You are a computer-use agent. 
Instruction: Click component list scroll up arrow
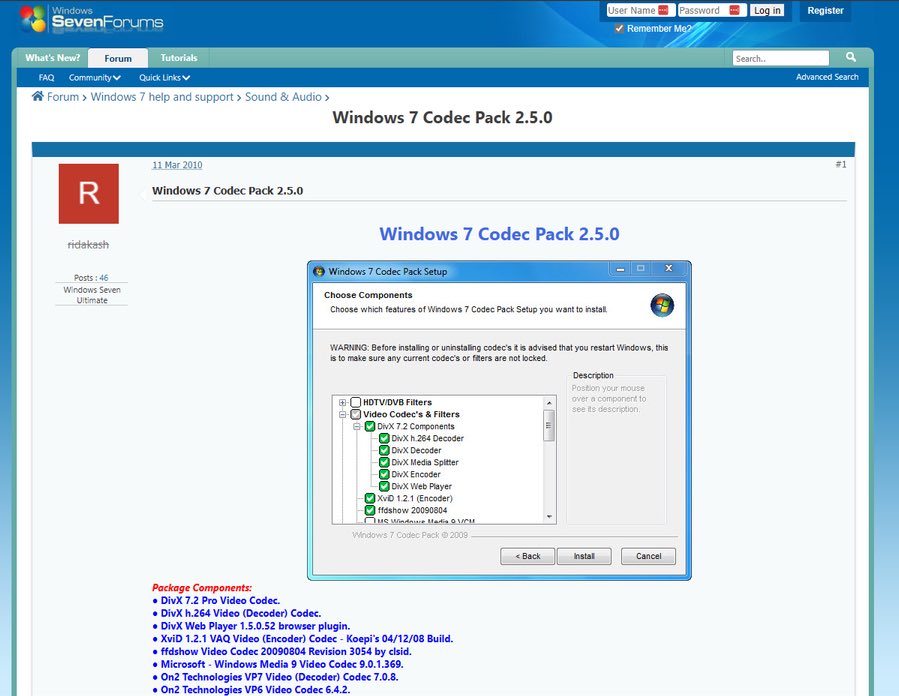tap(549, 402)
